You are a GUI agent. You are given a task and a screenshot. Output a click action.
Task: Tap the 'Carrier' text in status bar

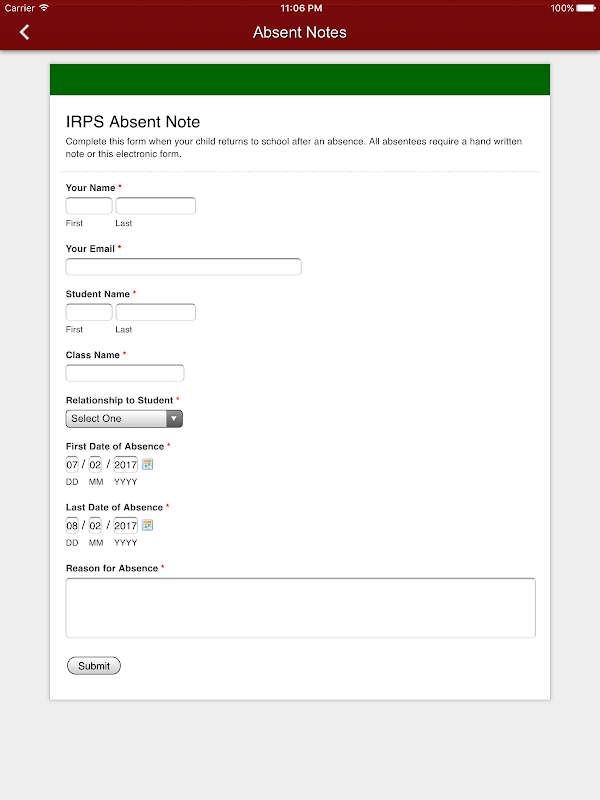coord(19,8)
